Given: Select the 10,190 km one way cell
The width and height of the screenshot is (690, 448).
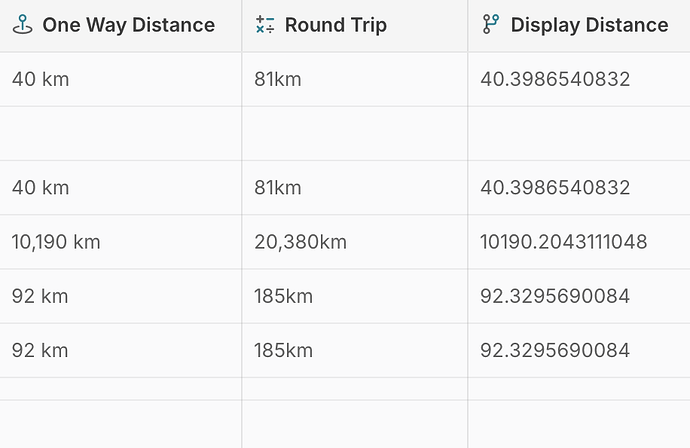Looking at the screenshot, I should click(121, 242).
